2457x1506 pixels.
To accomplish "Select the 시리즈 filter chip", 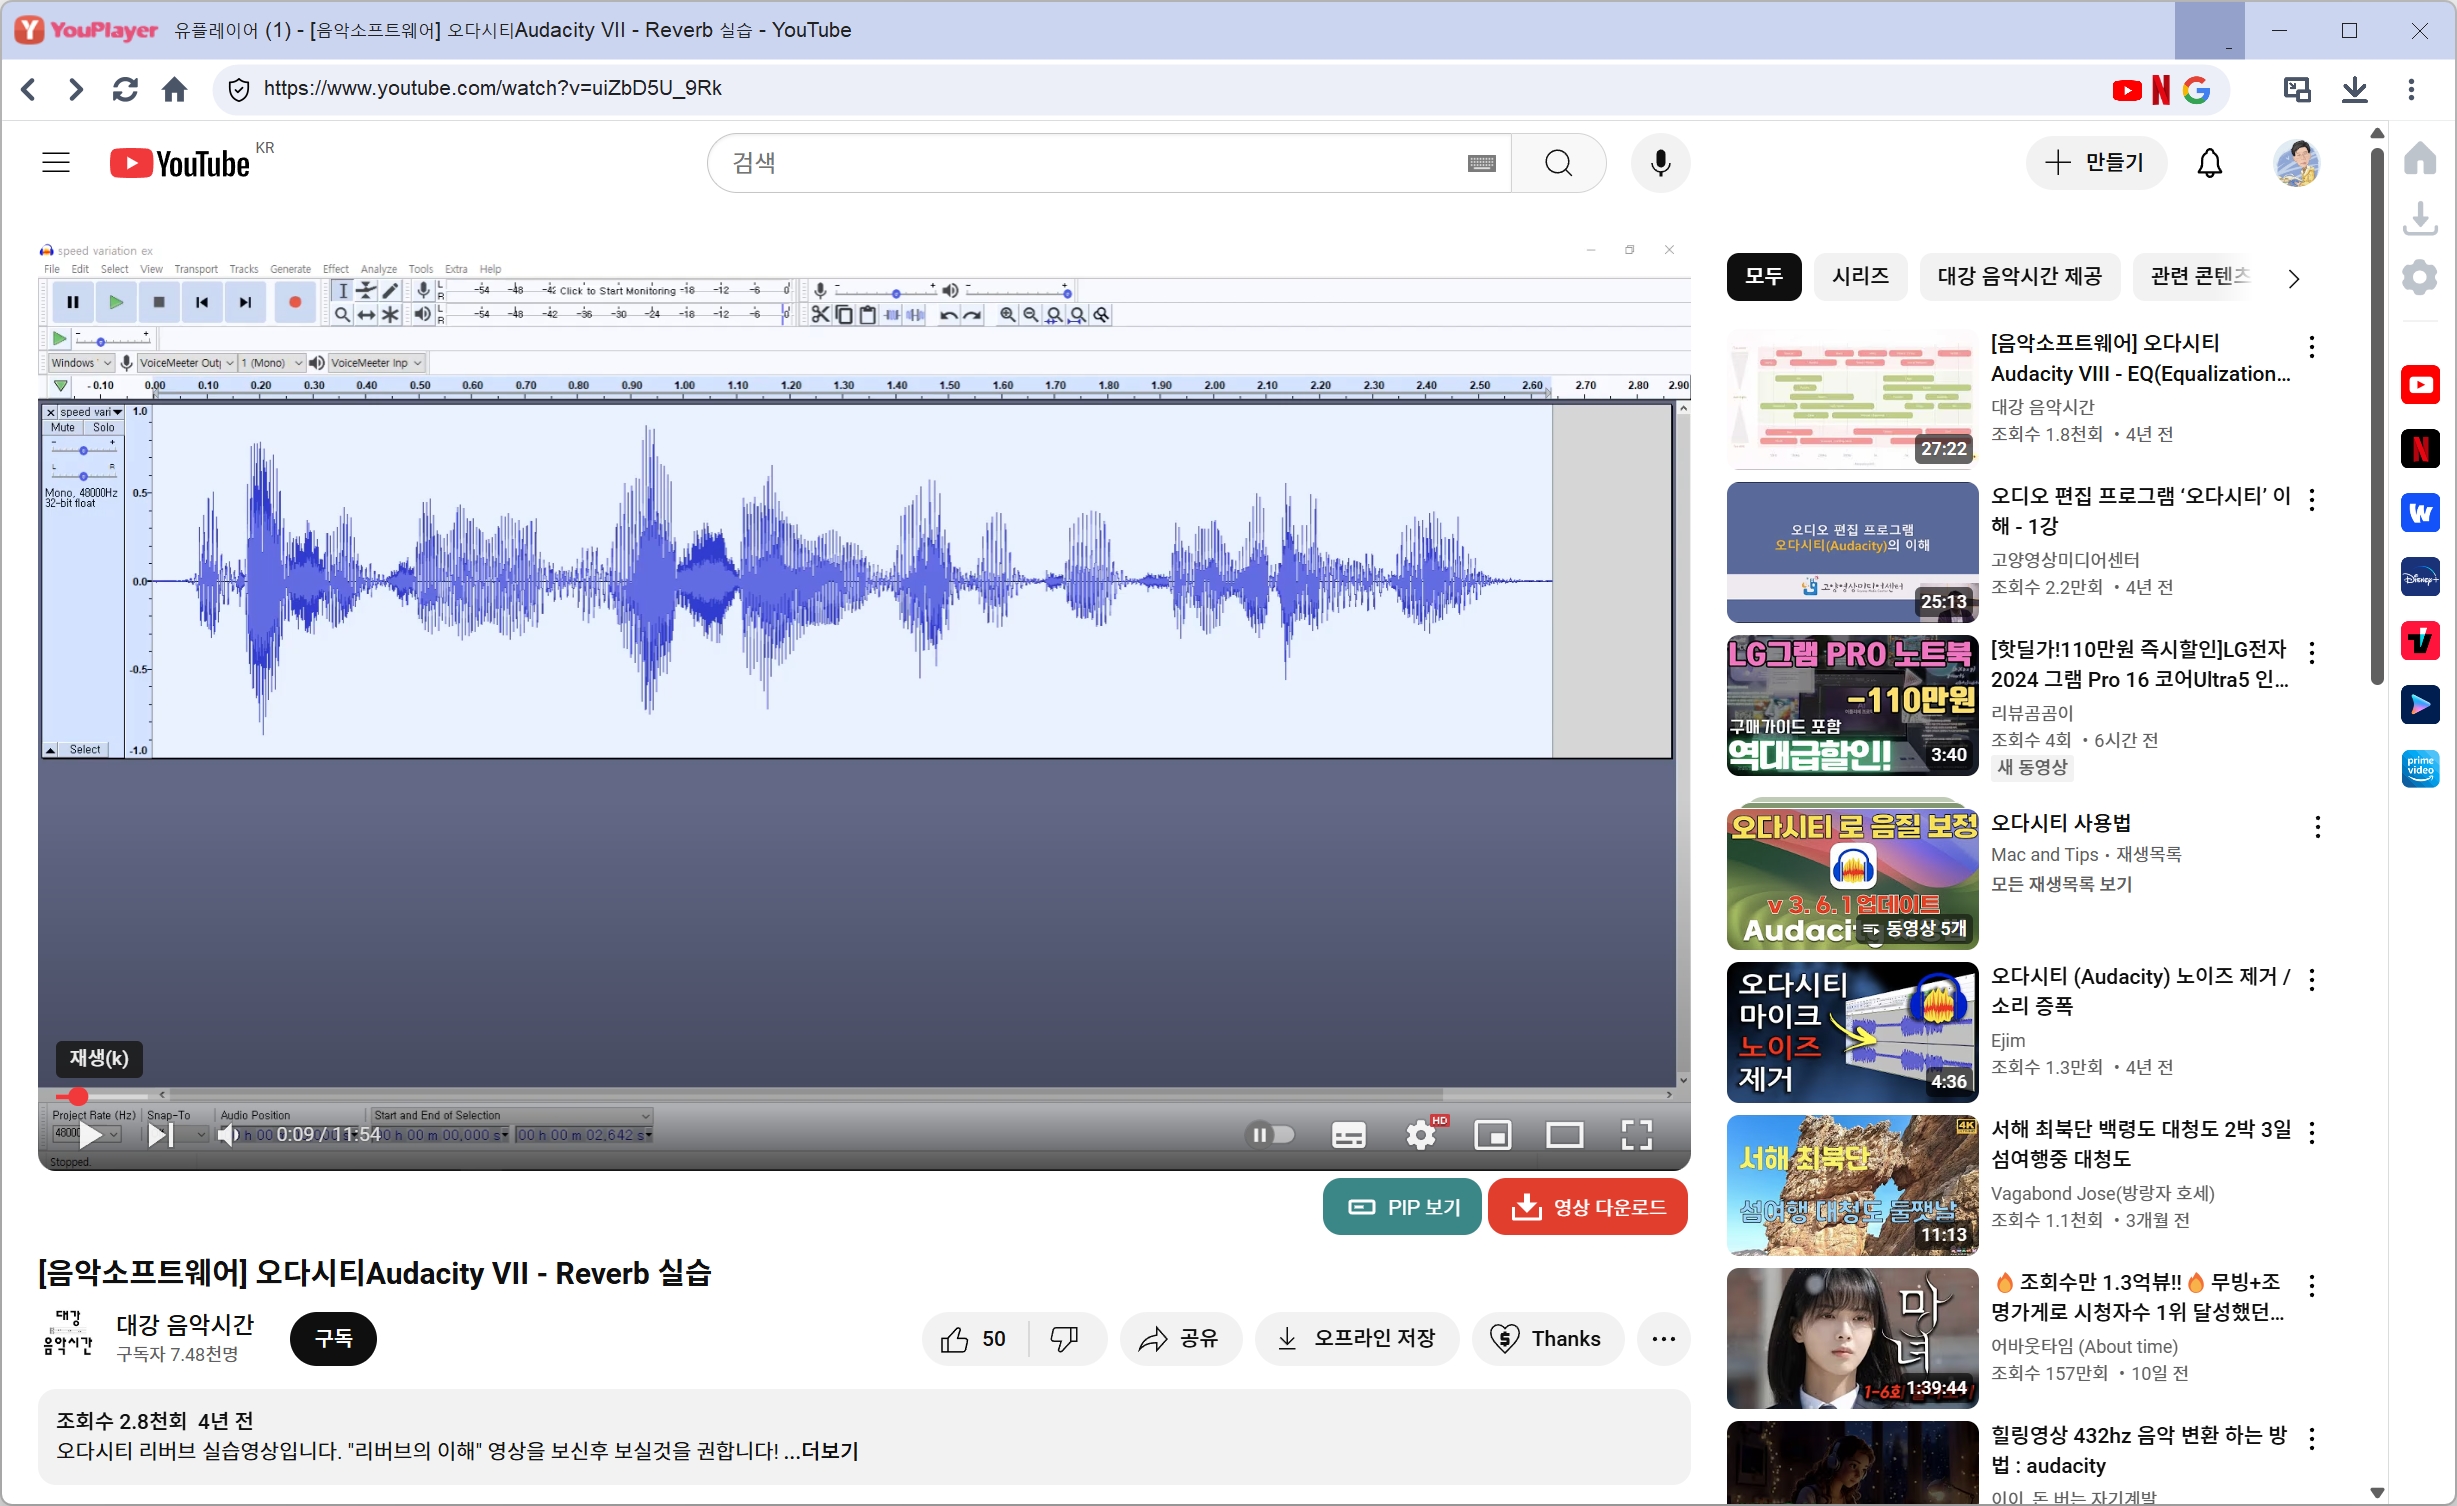I will tap(1860, 276).
